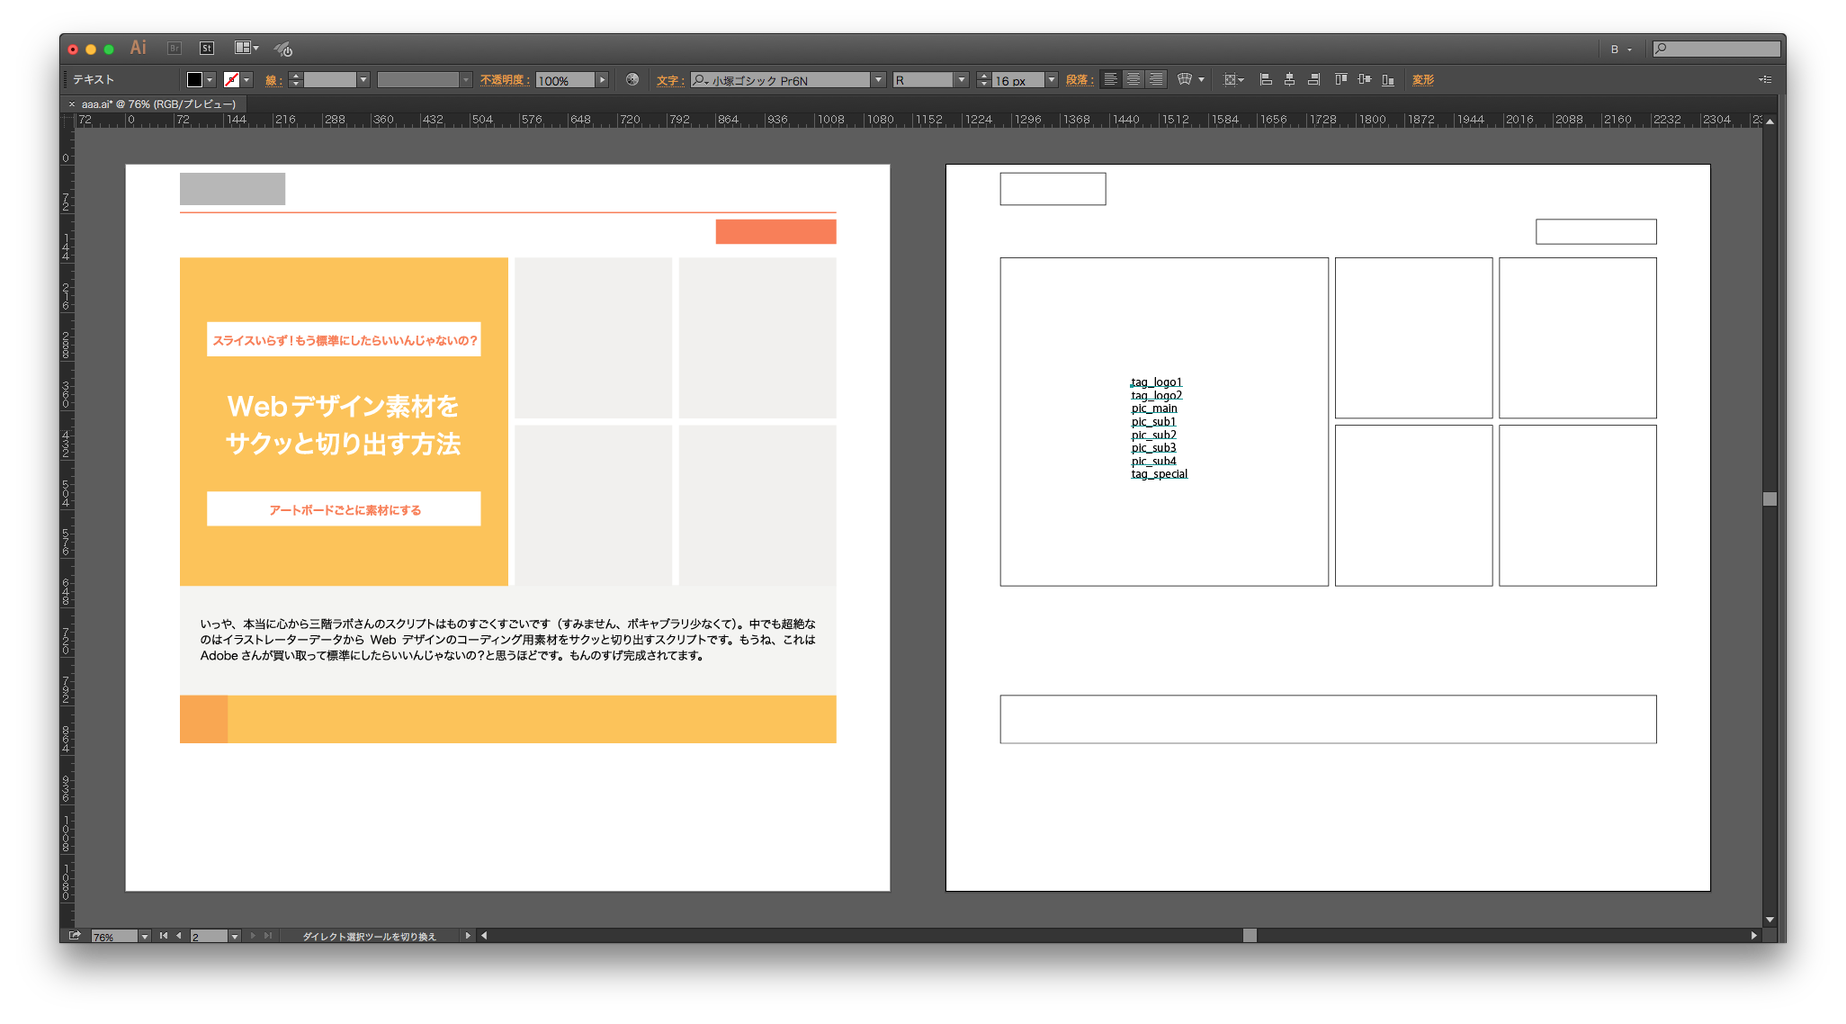The image size is (1846, 1024).
Task: Open the zoom level dropdown arrow
Action: click(x=144, y=937)
